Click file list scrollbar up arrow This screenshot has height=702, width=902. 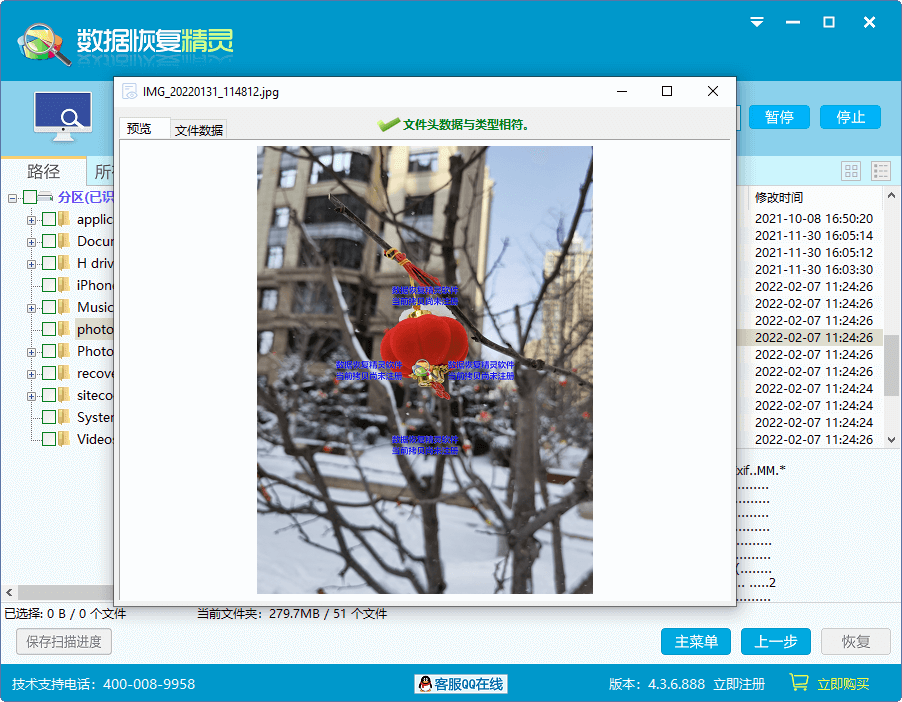[891, 196]
